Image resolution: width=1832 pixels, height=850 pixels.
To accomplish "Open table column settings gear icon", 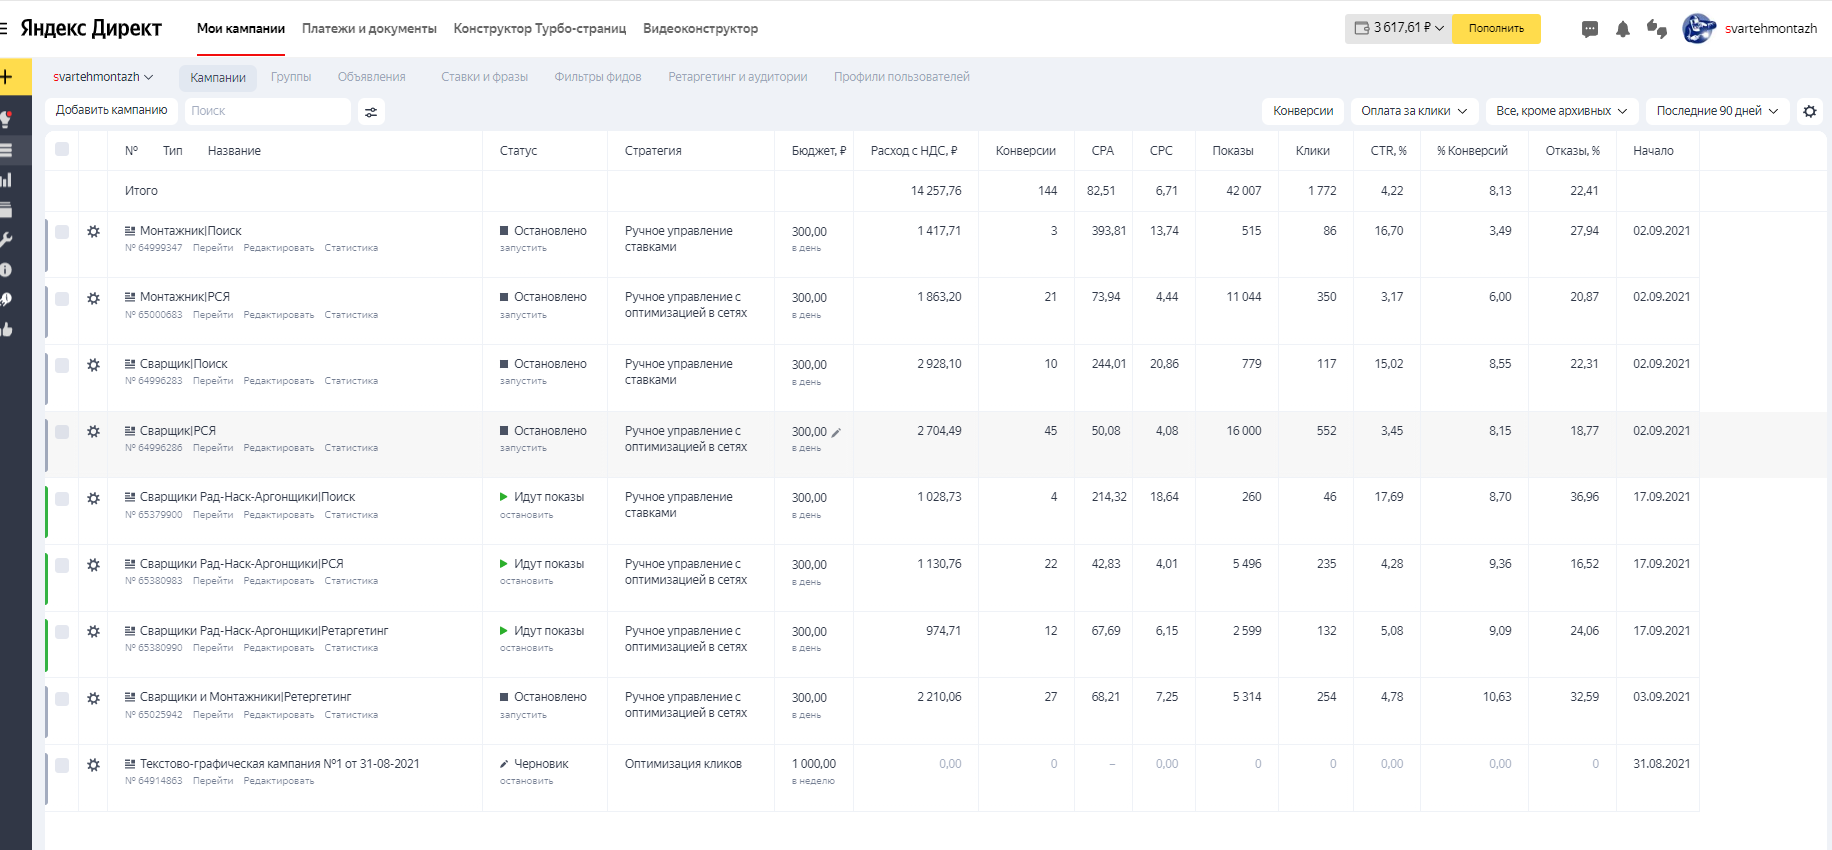I will [1809, 112].
